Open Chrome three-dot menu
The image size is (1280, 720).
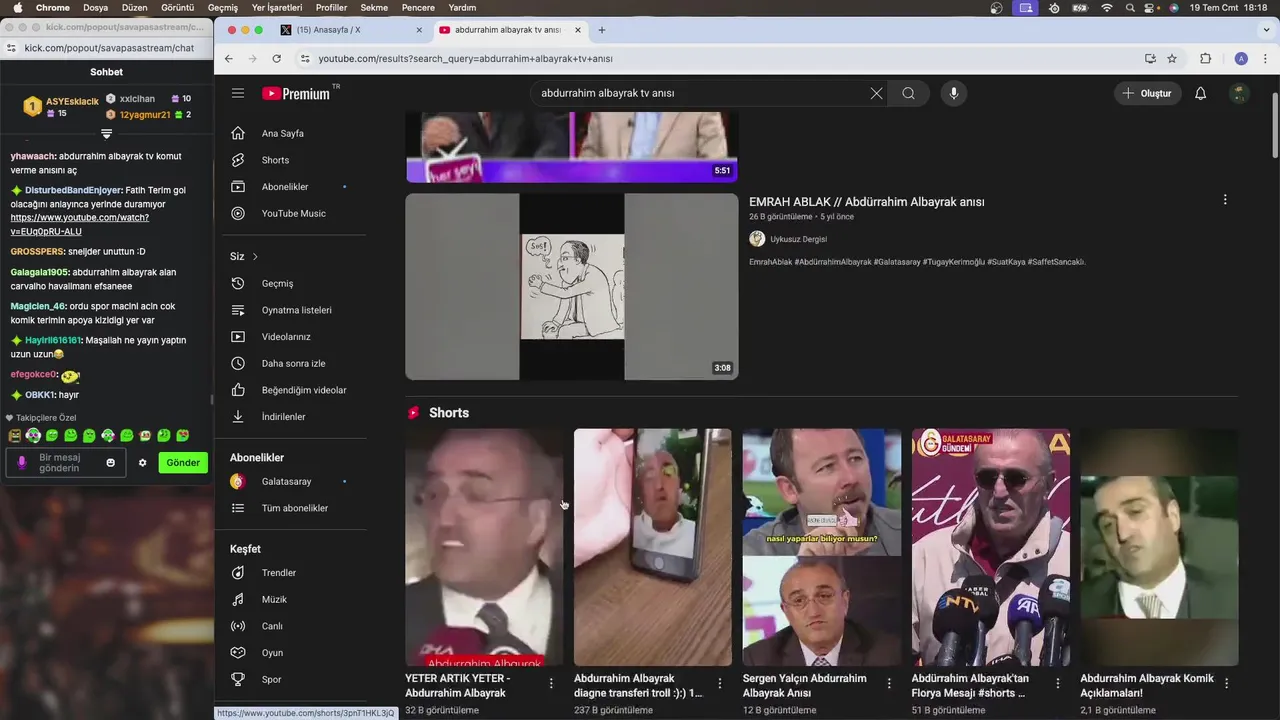click(x=1265, y=59)
